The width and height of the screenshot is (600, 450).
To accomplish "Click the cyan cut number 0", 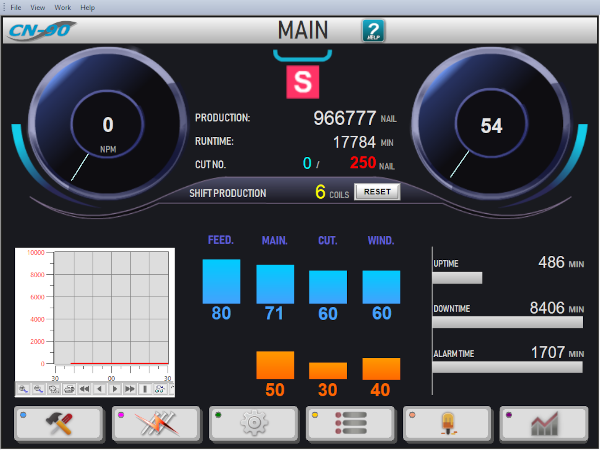I will pos(307,163).
